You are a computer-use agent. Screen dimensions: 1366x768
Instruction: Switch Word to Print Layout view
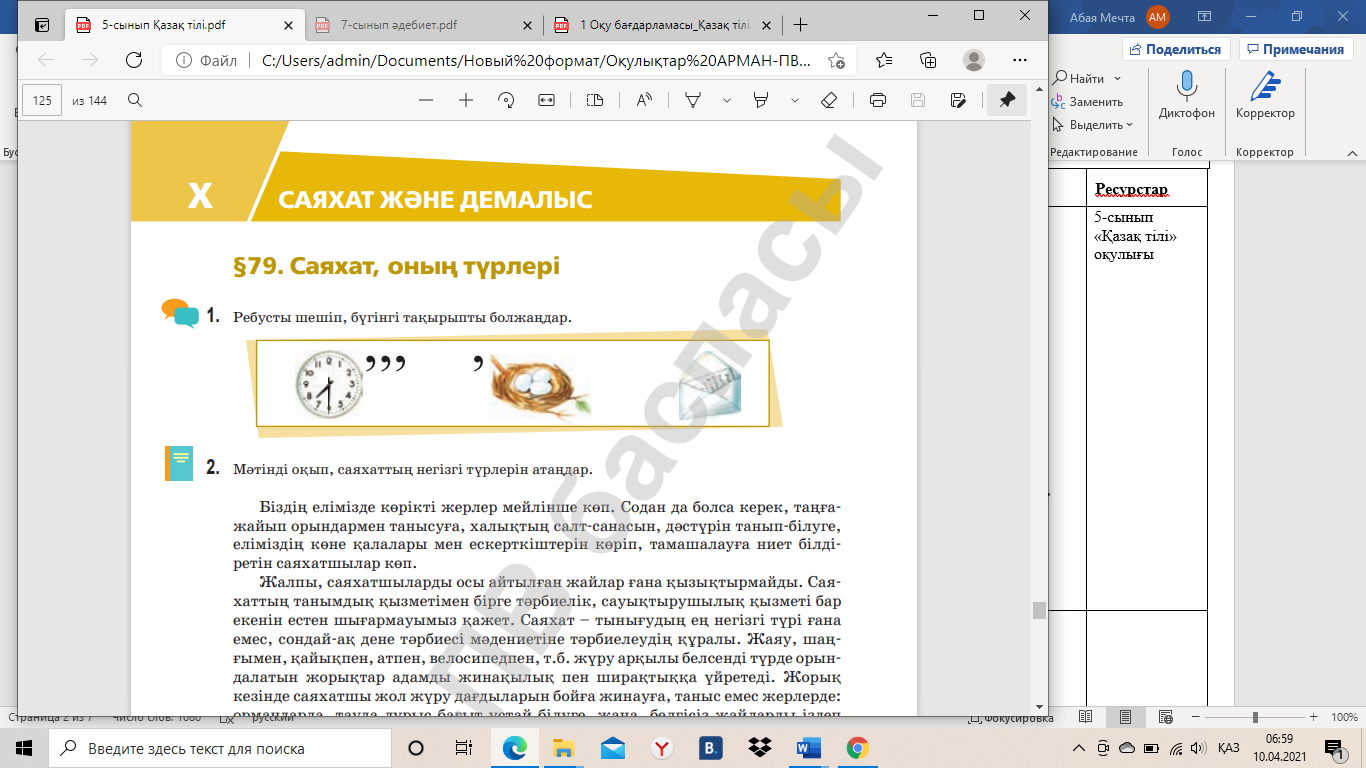tap(1125, 717)
